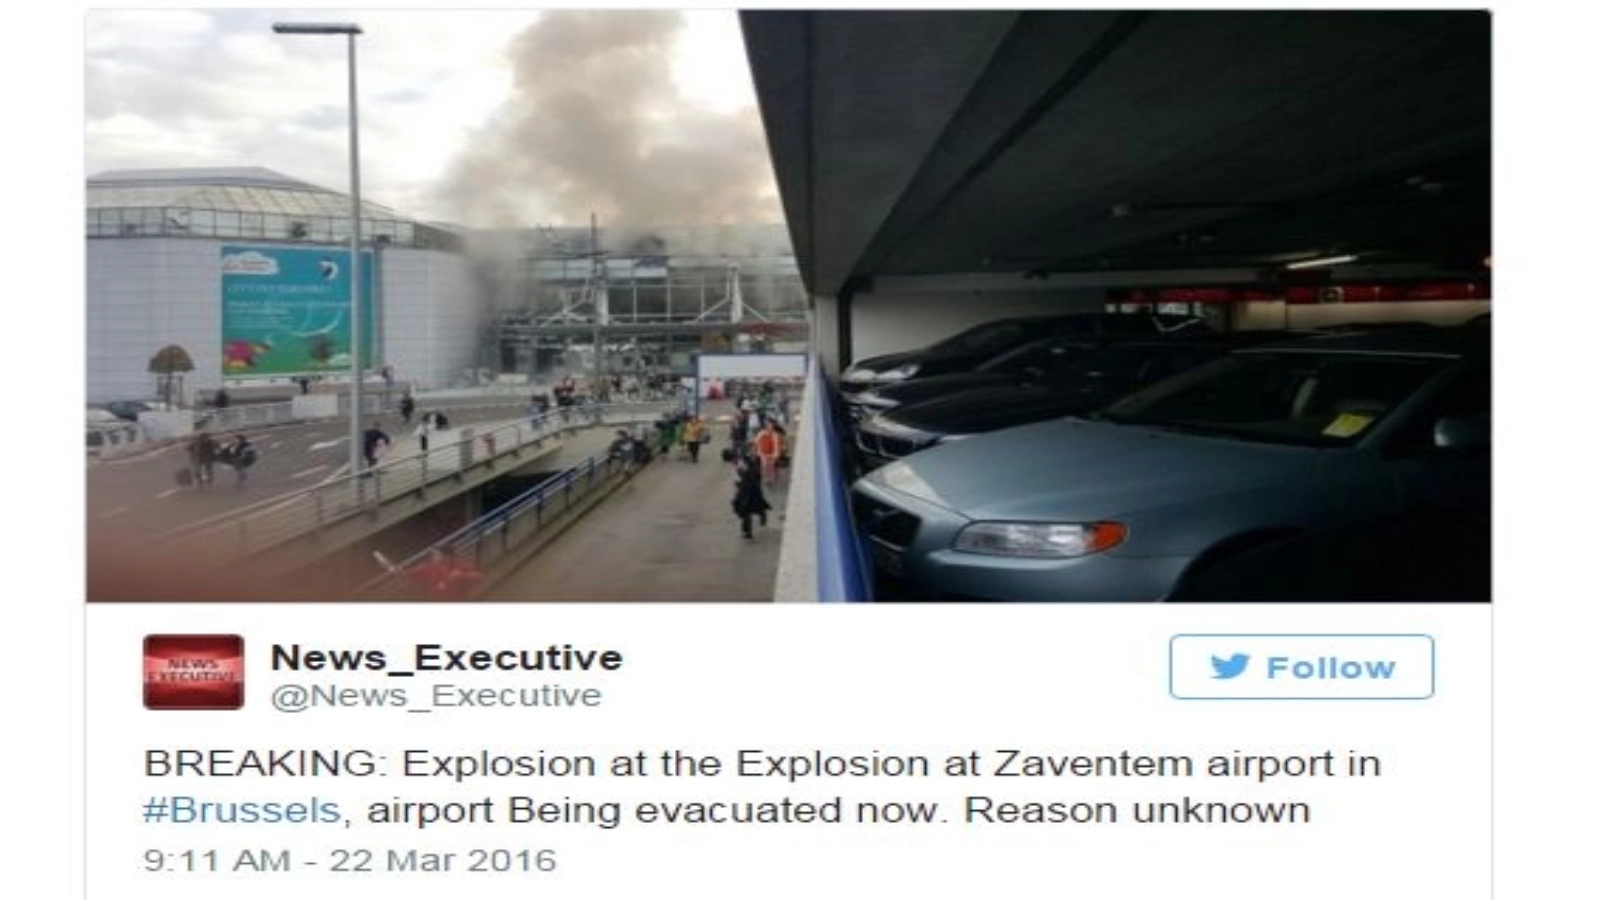Click the Twitter bird icon in Follow
The image size is (1600, 900).
coord(1230,667)
